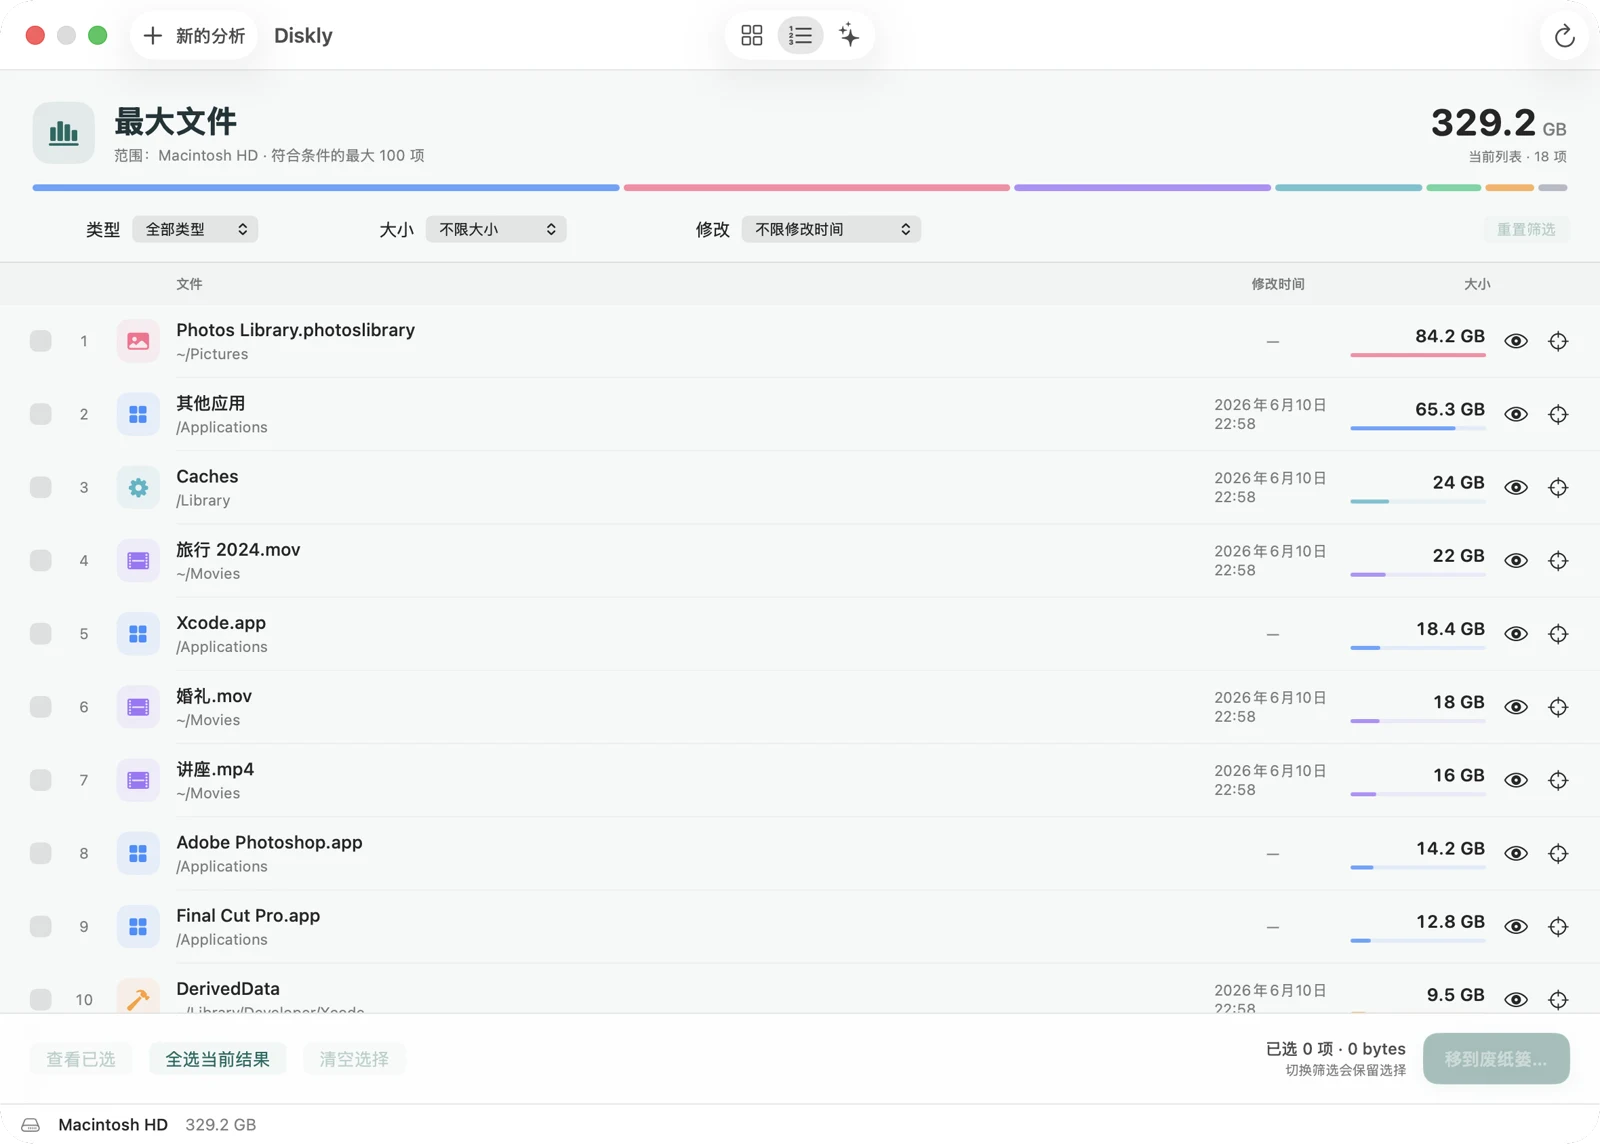
Task: Click the DerivedData hammer icon
Action: pyautogui.click(x=138, y=996)
